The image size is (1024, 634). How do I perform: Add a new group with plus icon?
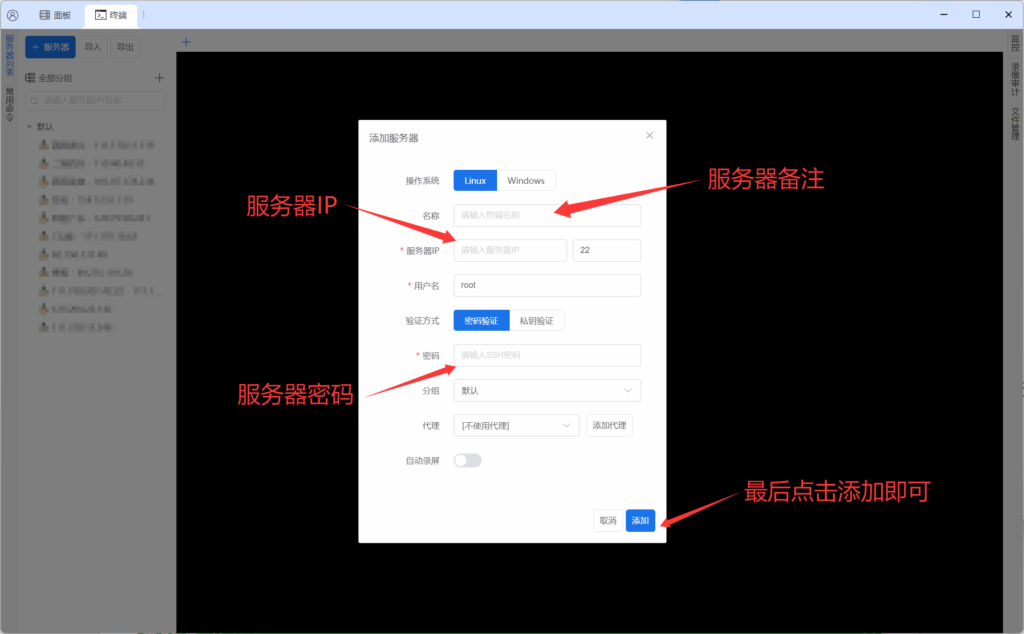coord(159,78)
